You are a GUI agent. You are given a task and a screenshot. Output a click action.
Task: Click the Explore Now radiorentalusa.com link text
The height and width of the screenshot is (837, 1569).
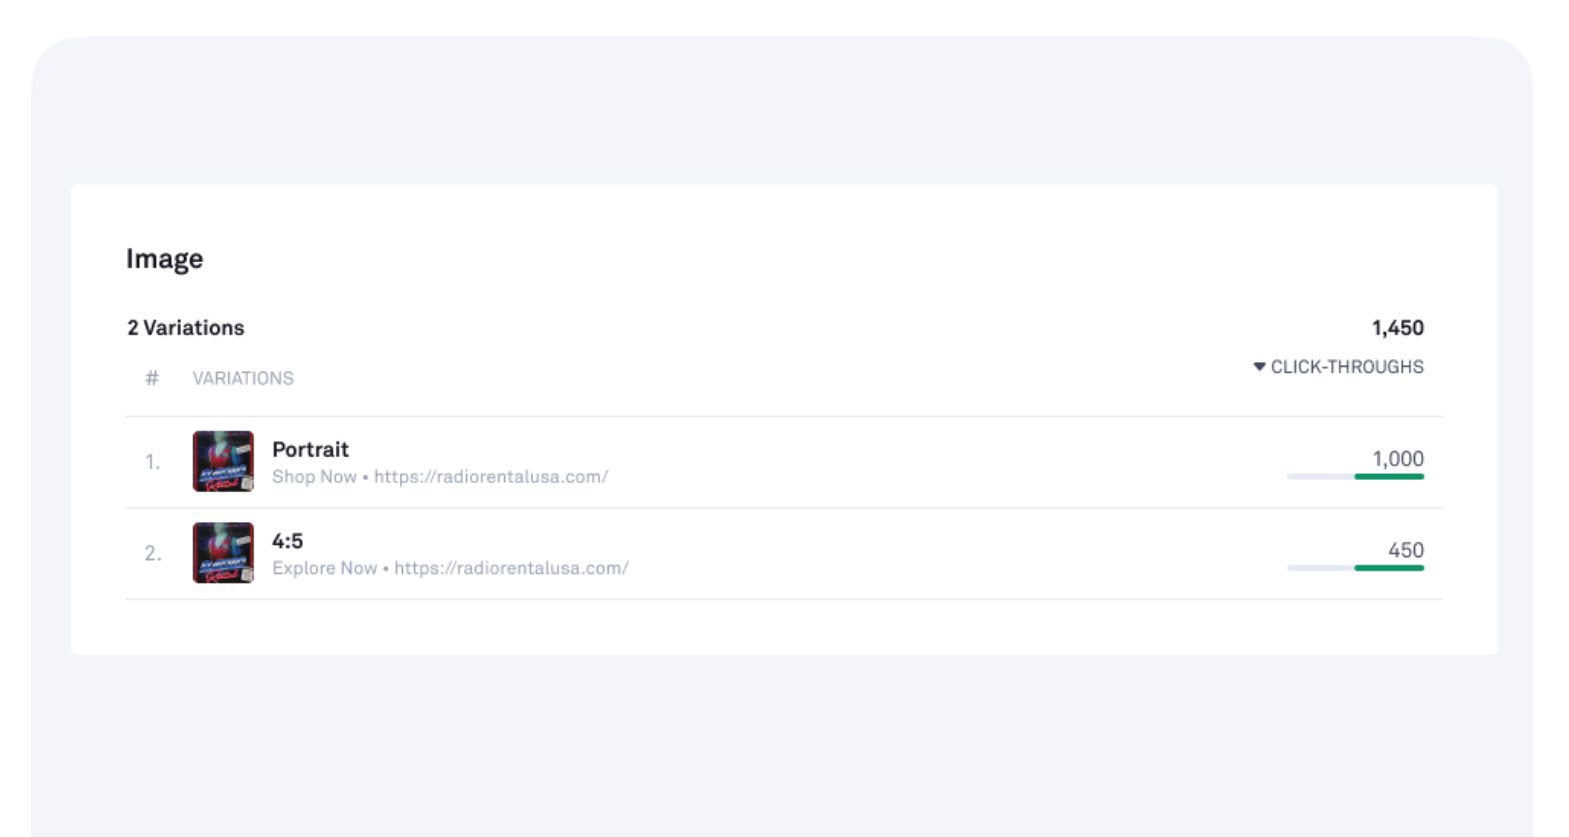point(450,568)
